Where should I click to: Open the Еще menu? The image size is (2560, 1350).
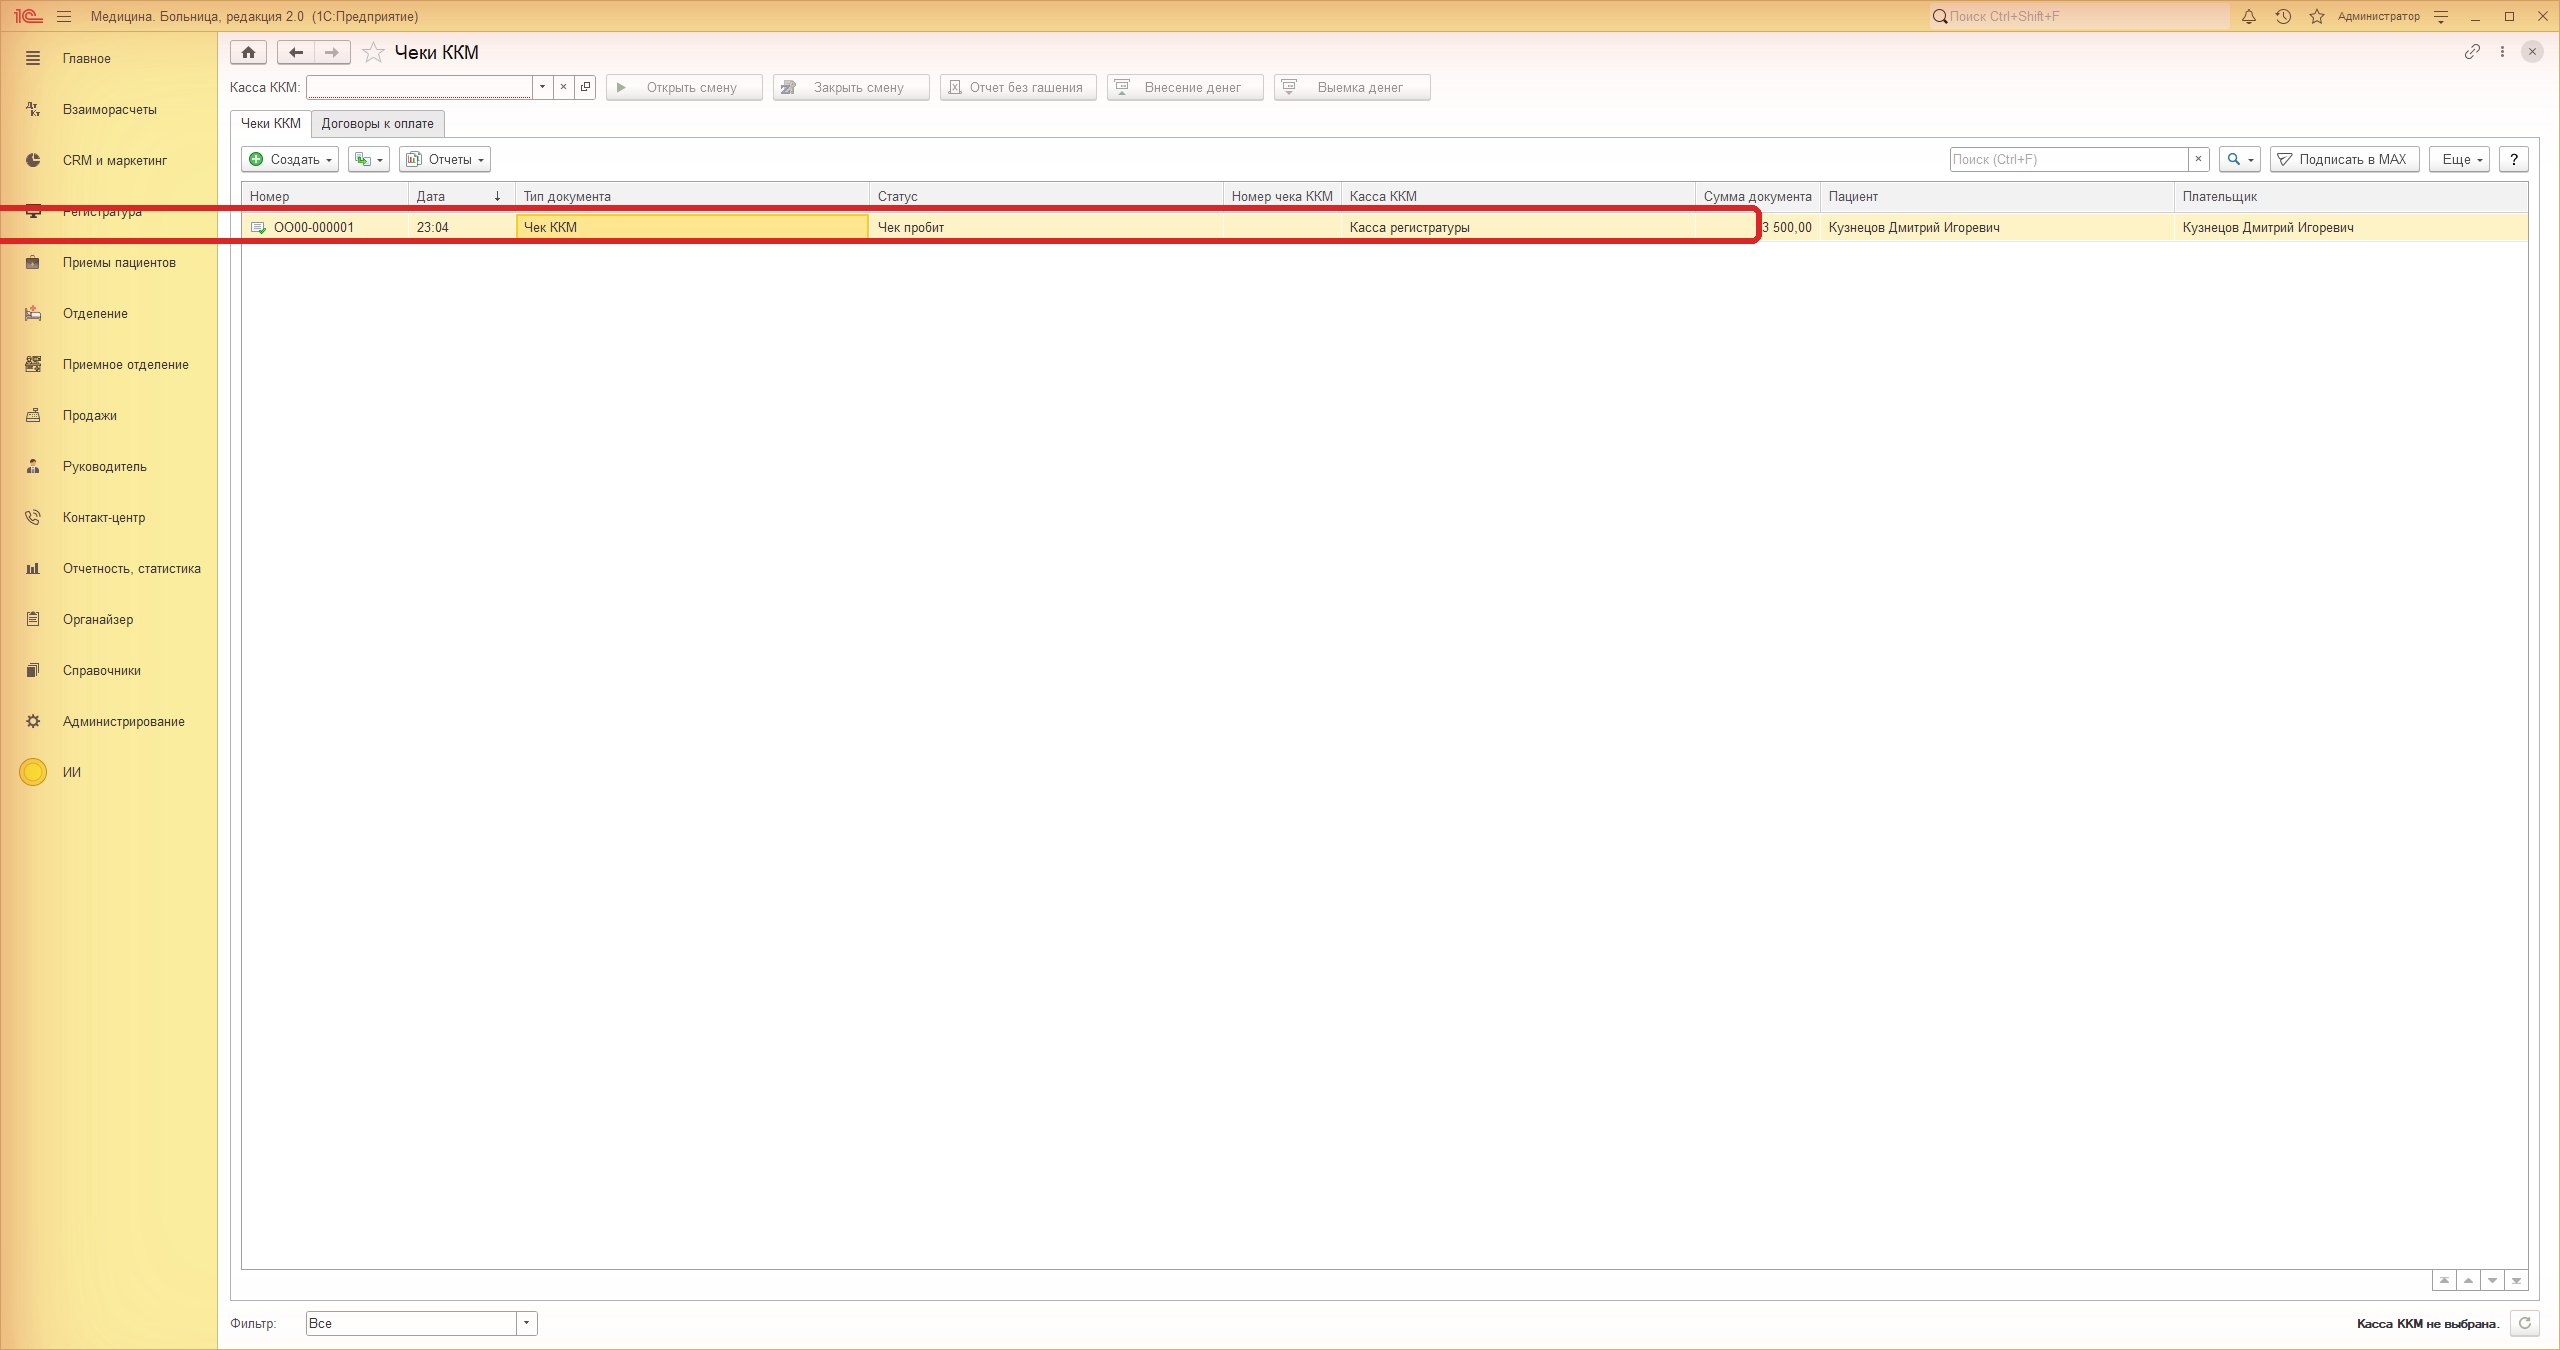click(x=2458, y=159)
